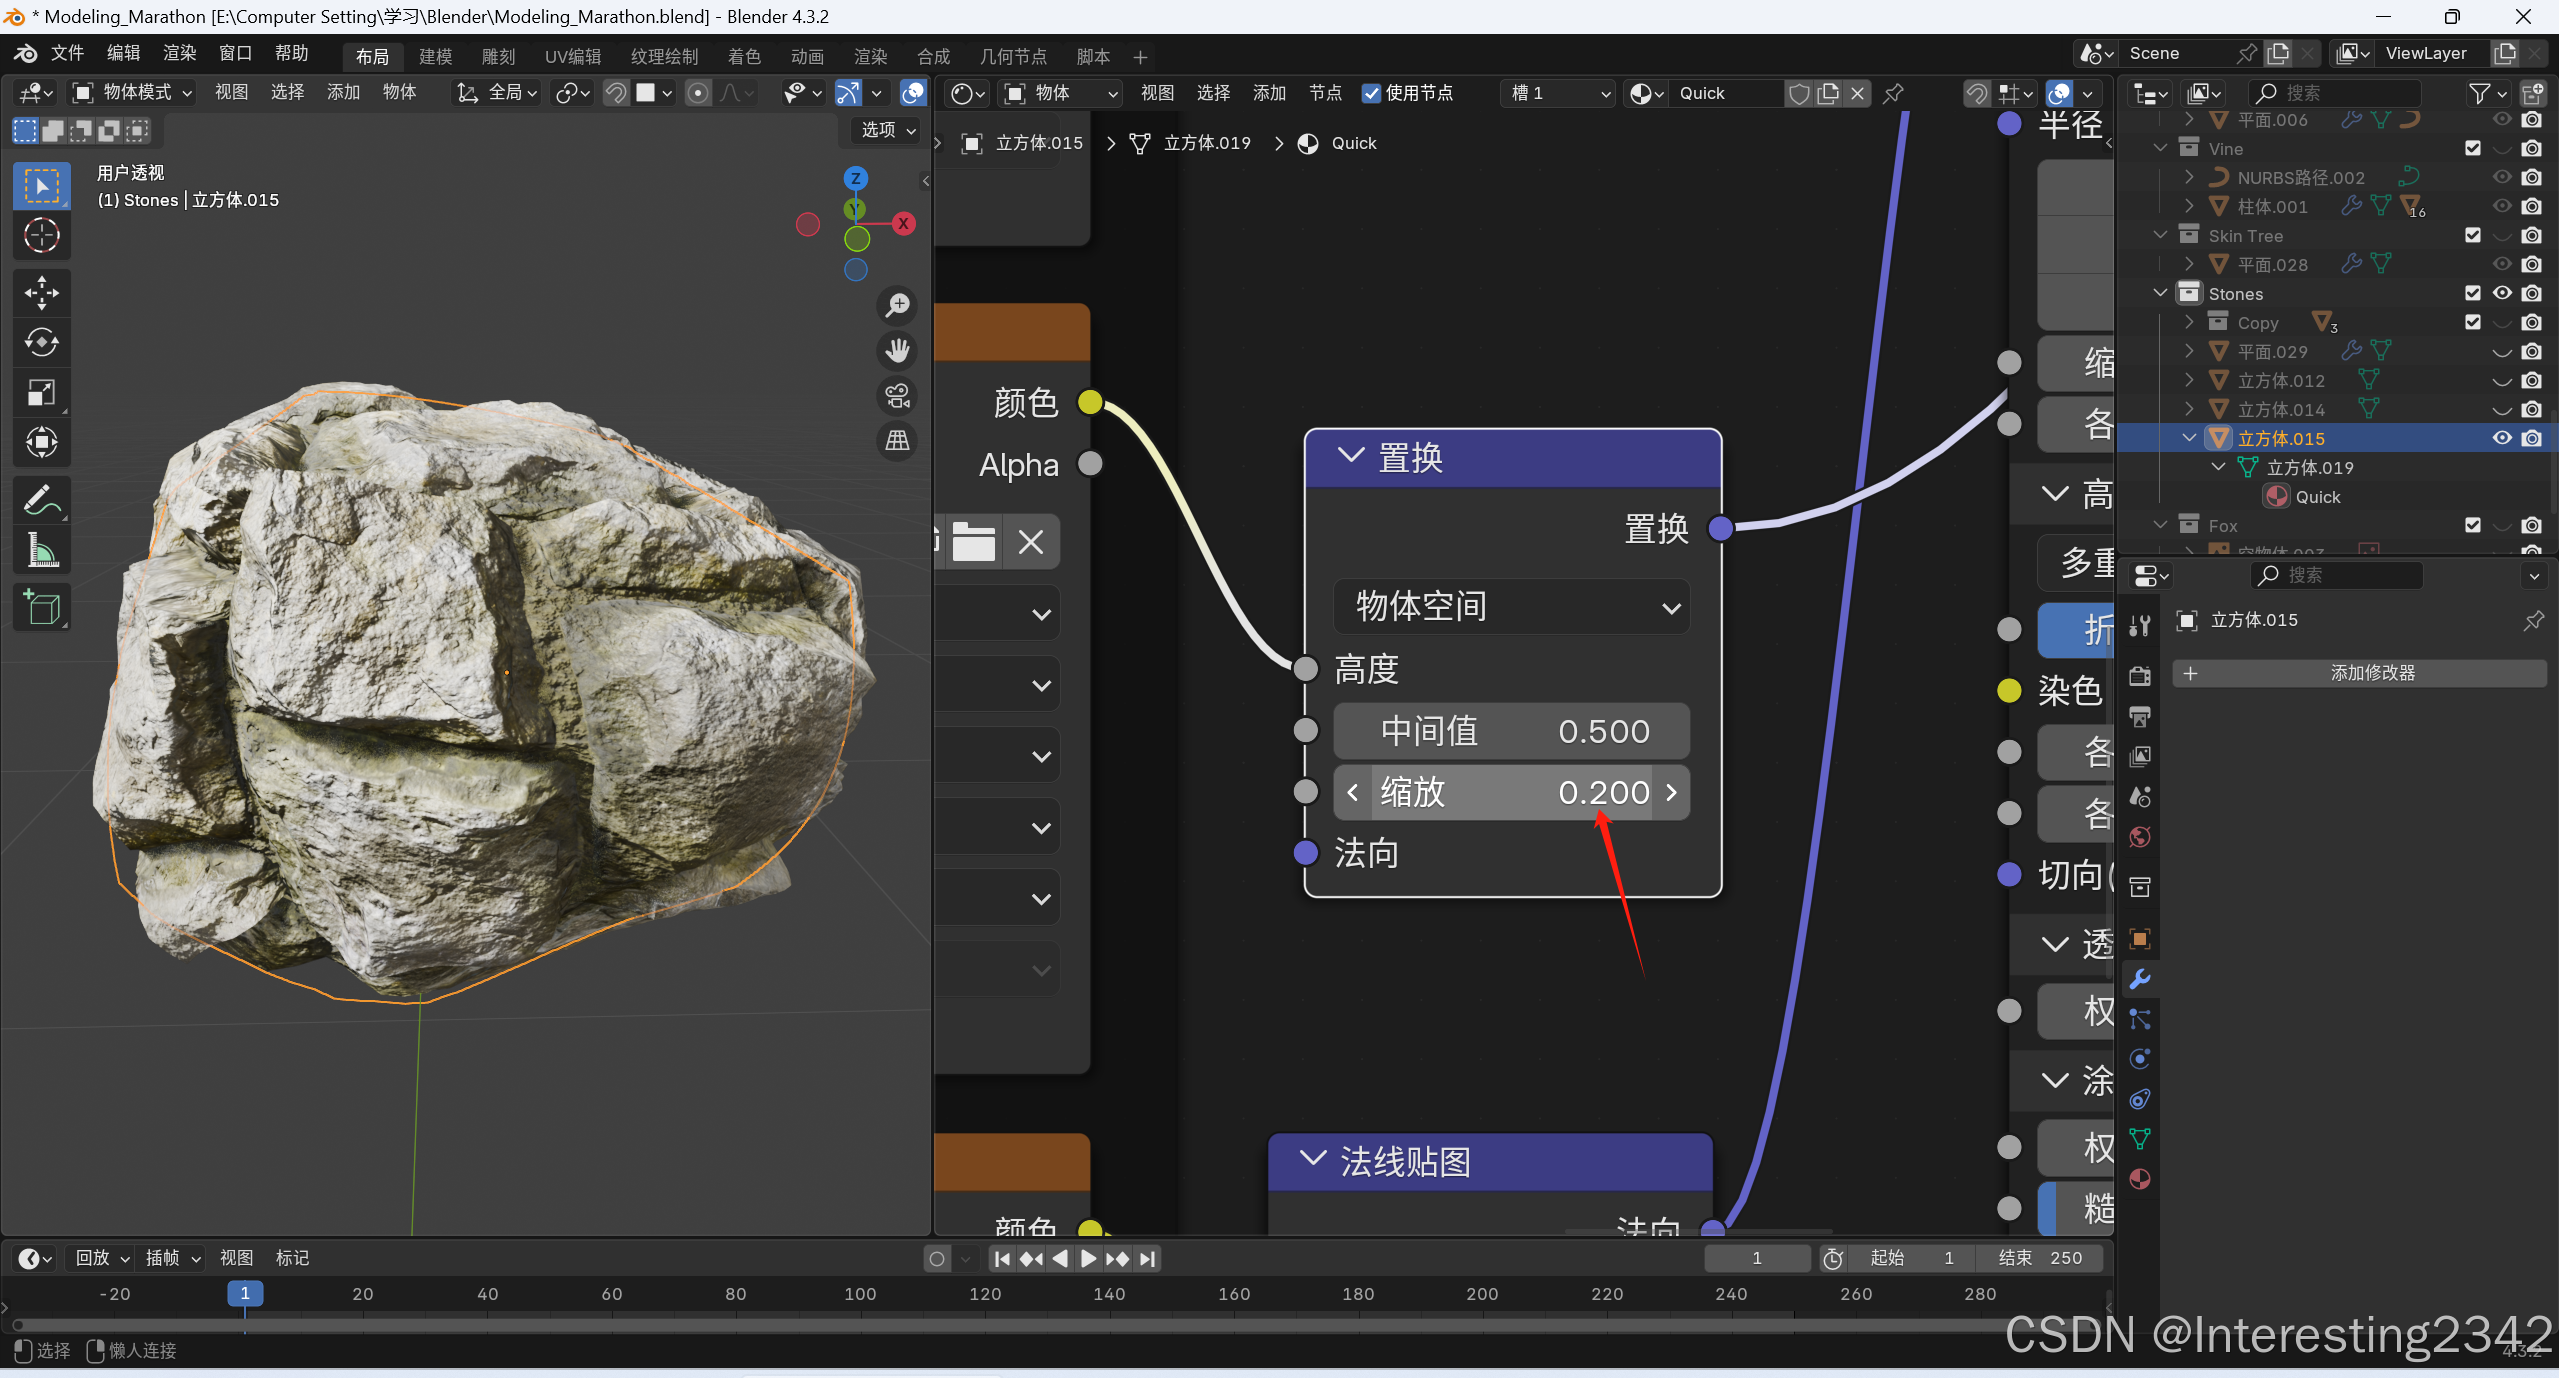The width and height of the screenshot is (2559, 1378).
Task: Select the Move tool in viewport toolbar
Action: click(x=41, y=293)
